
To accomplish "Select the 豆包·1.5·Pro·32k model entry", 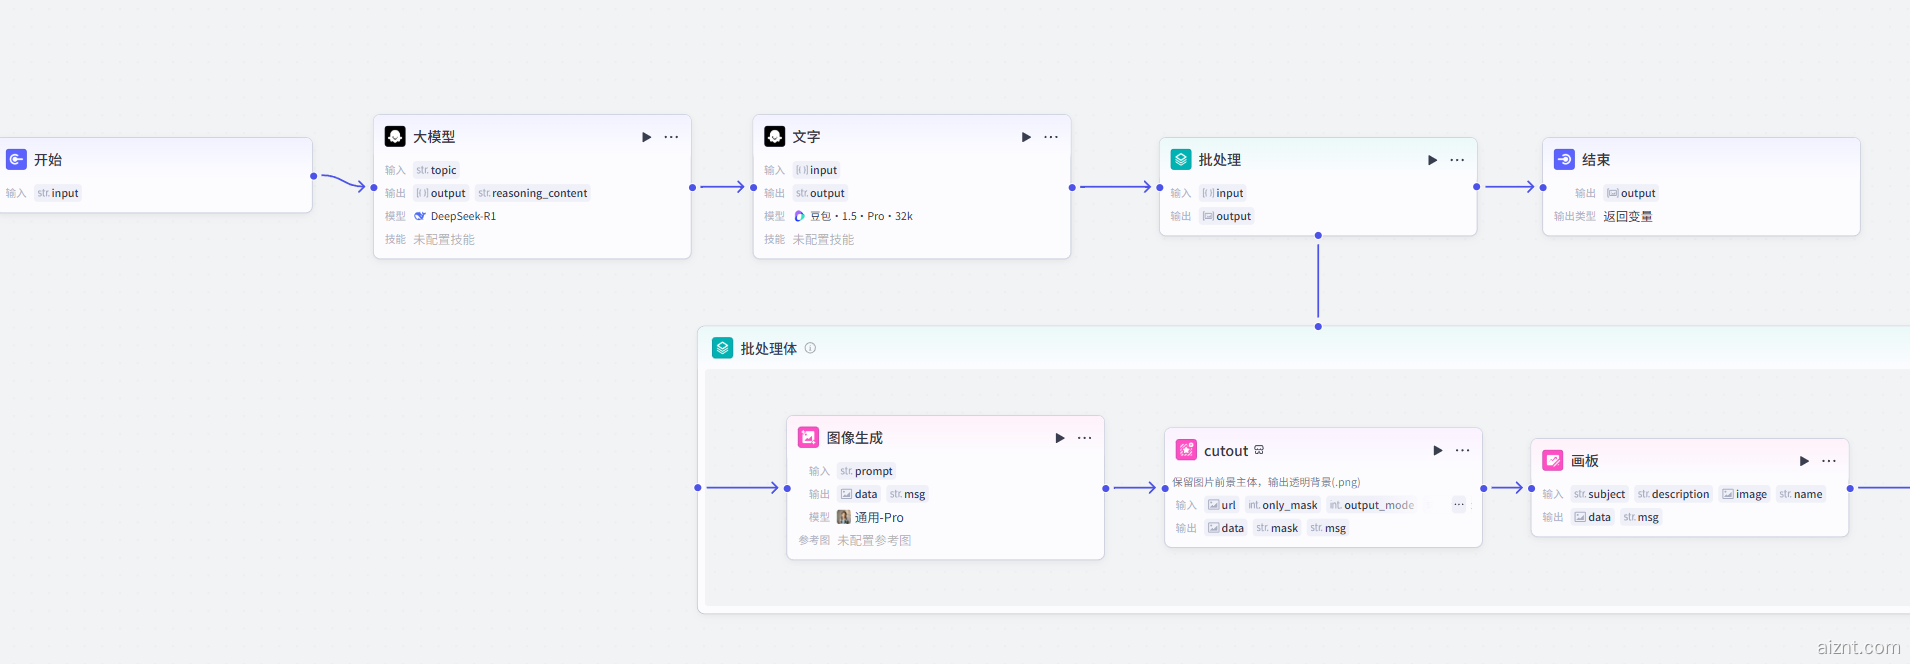I will 853,216.
